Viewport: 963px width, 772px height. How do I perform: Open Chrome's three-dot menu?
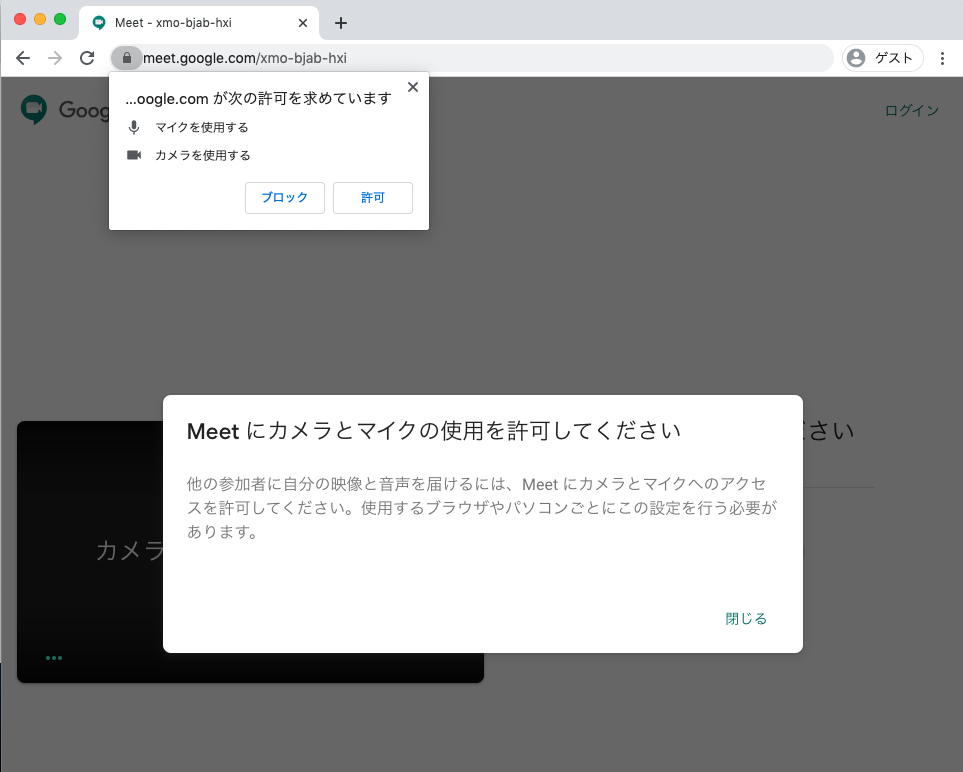coord(942,58)
